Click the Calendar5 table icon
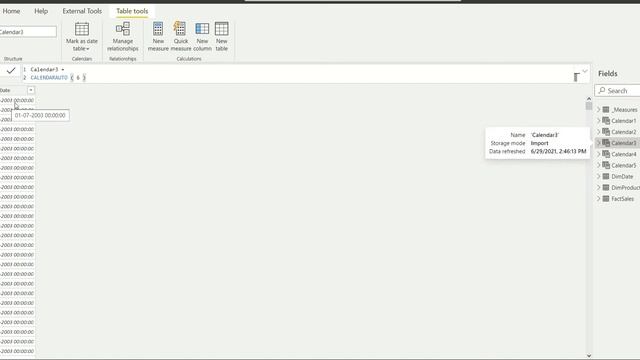This screenshot has height=360, width=640. pos(606,165)
